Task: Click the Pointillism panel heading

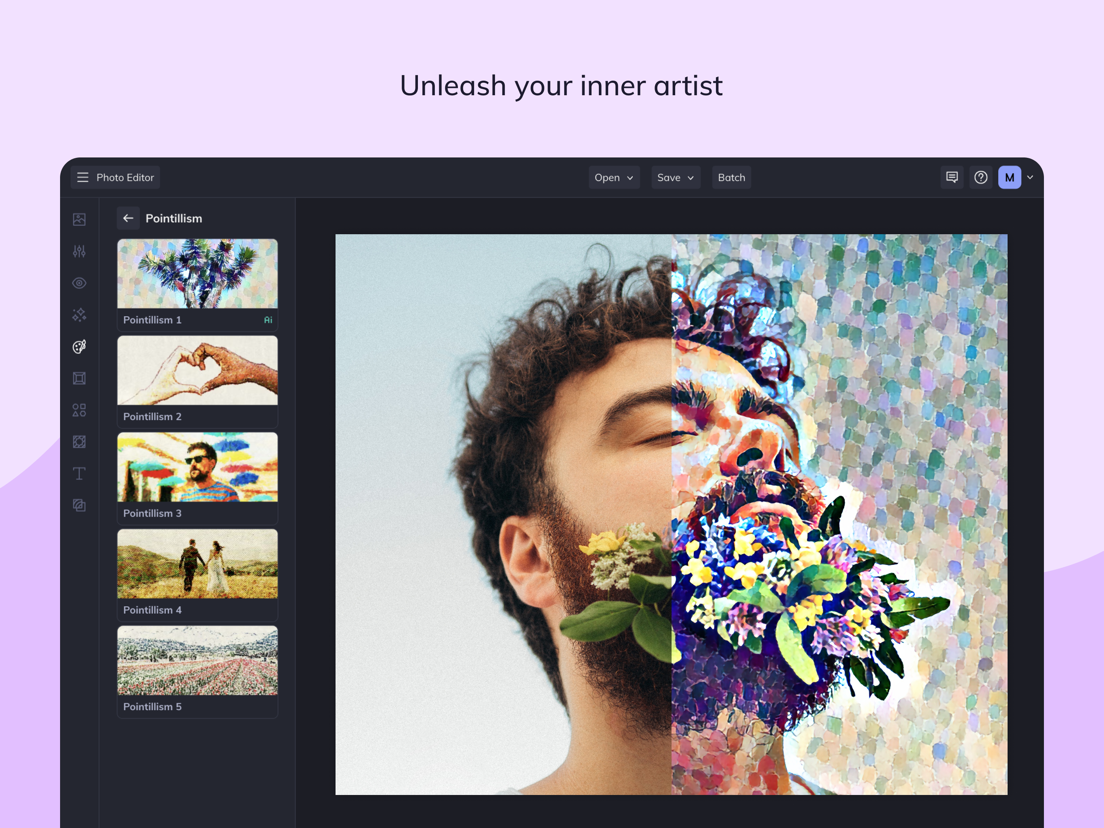Action: (173, 218)
